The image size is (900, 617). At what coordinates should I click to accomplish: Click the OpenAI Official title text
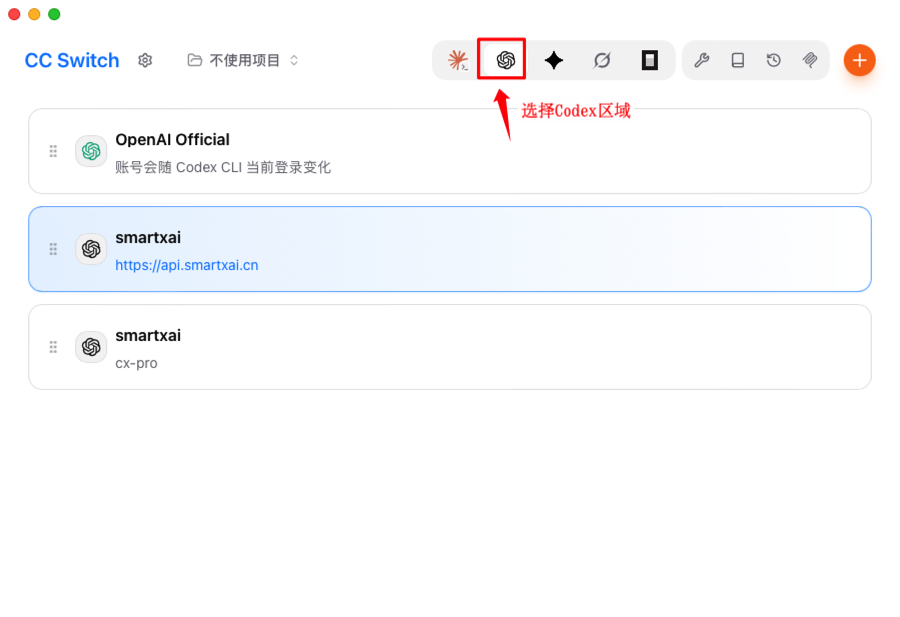click(x=172, y=139)
